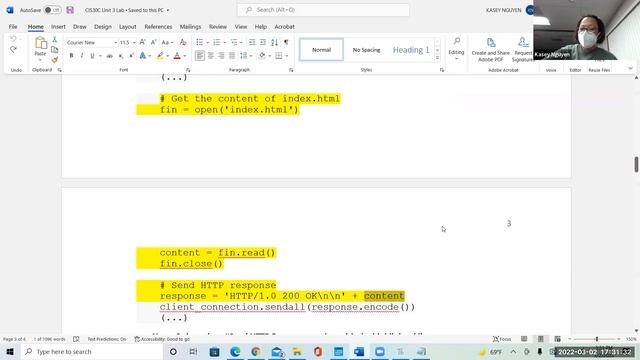Align text to the right
Viewport: 640px width, 360px height.
tap(221, 56)
